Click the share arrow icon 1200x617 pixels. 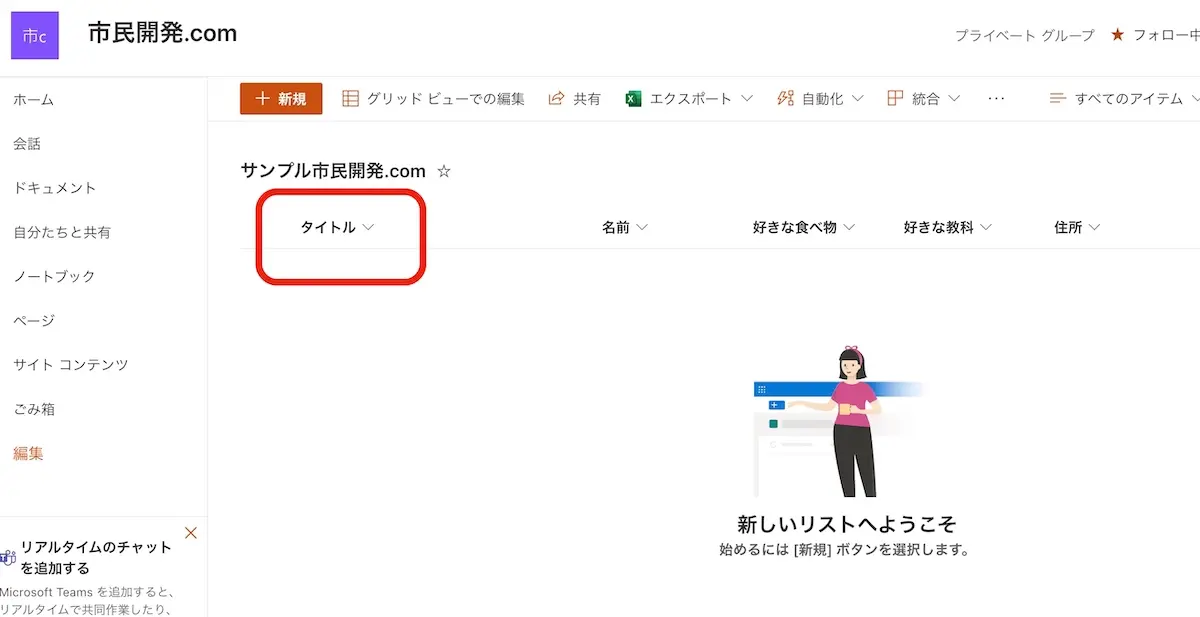click(x=557, y=99)
